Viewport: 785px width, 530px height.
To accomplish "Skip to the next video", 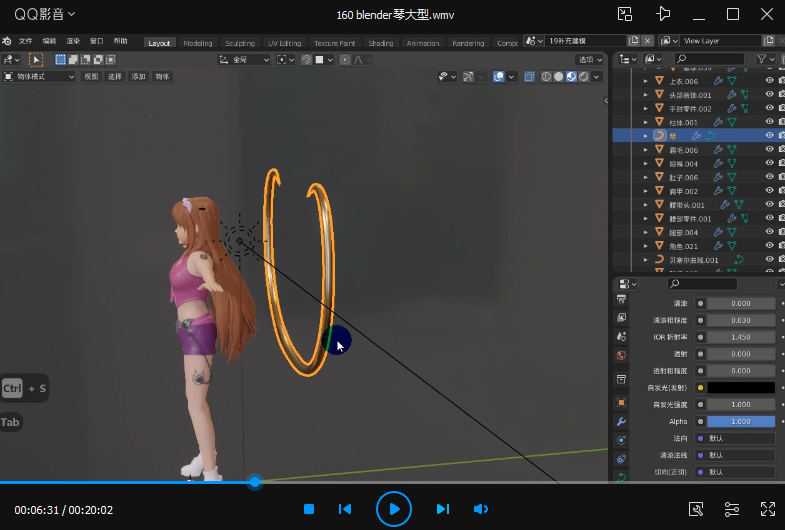I will (443, 509).
